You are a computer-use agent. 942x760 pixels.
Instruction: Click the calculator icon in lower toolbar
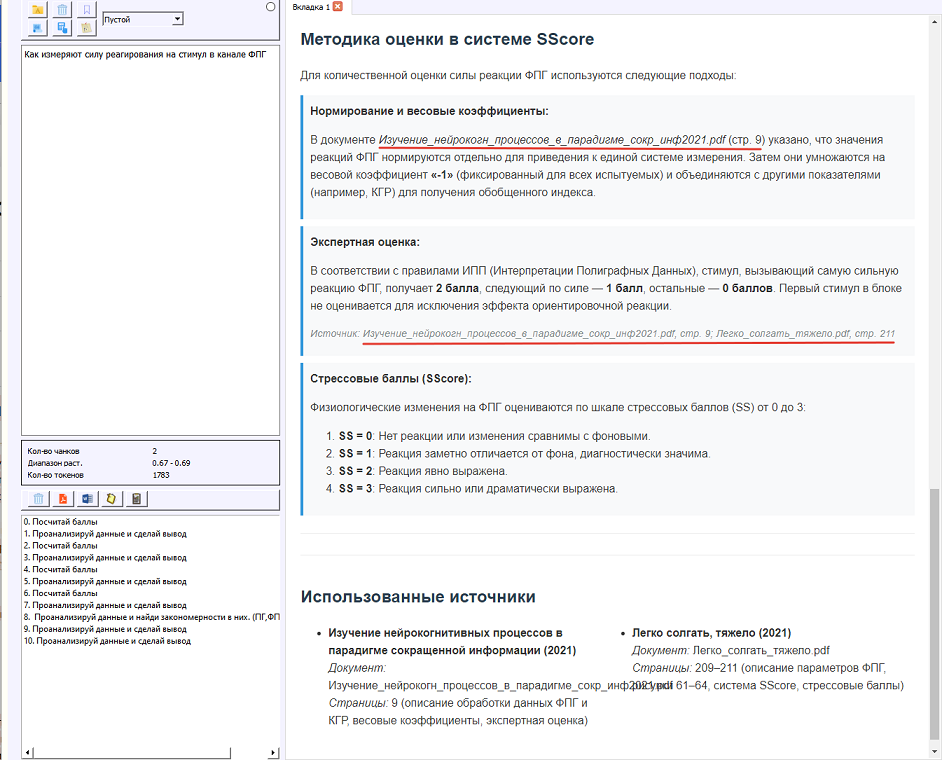(136, 499)
